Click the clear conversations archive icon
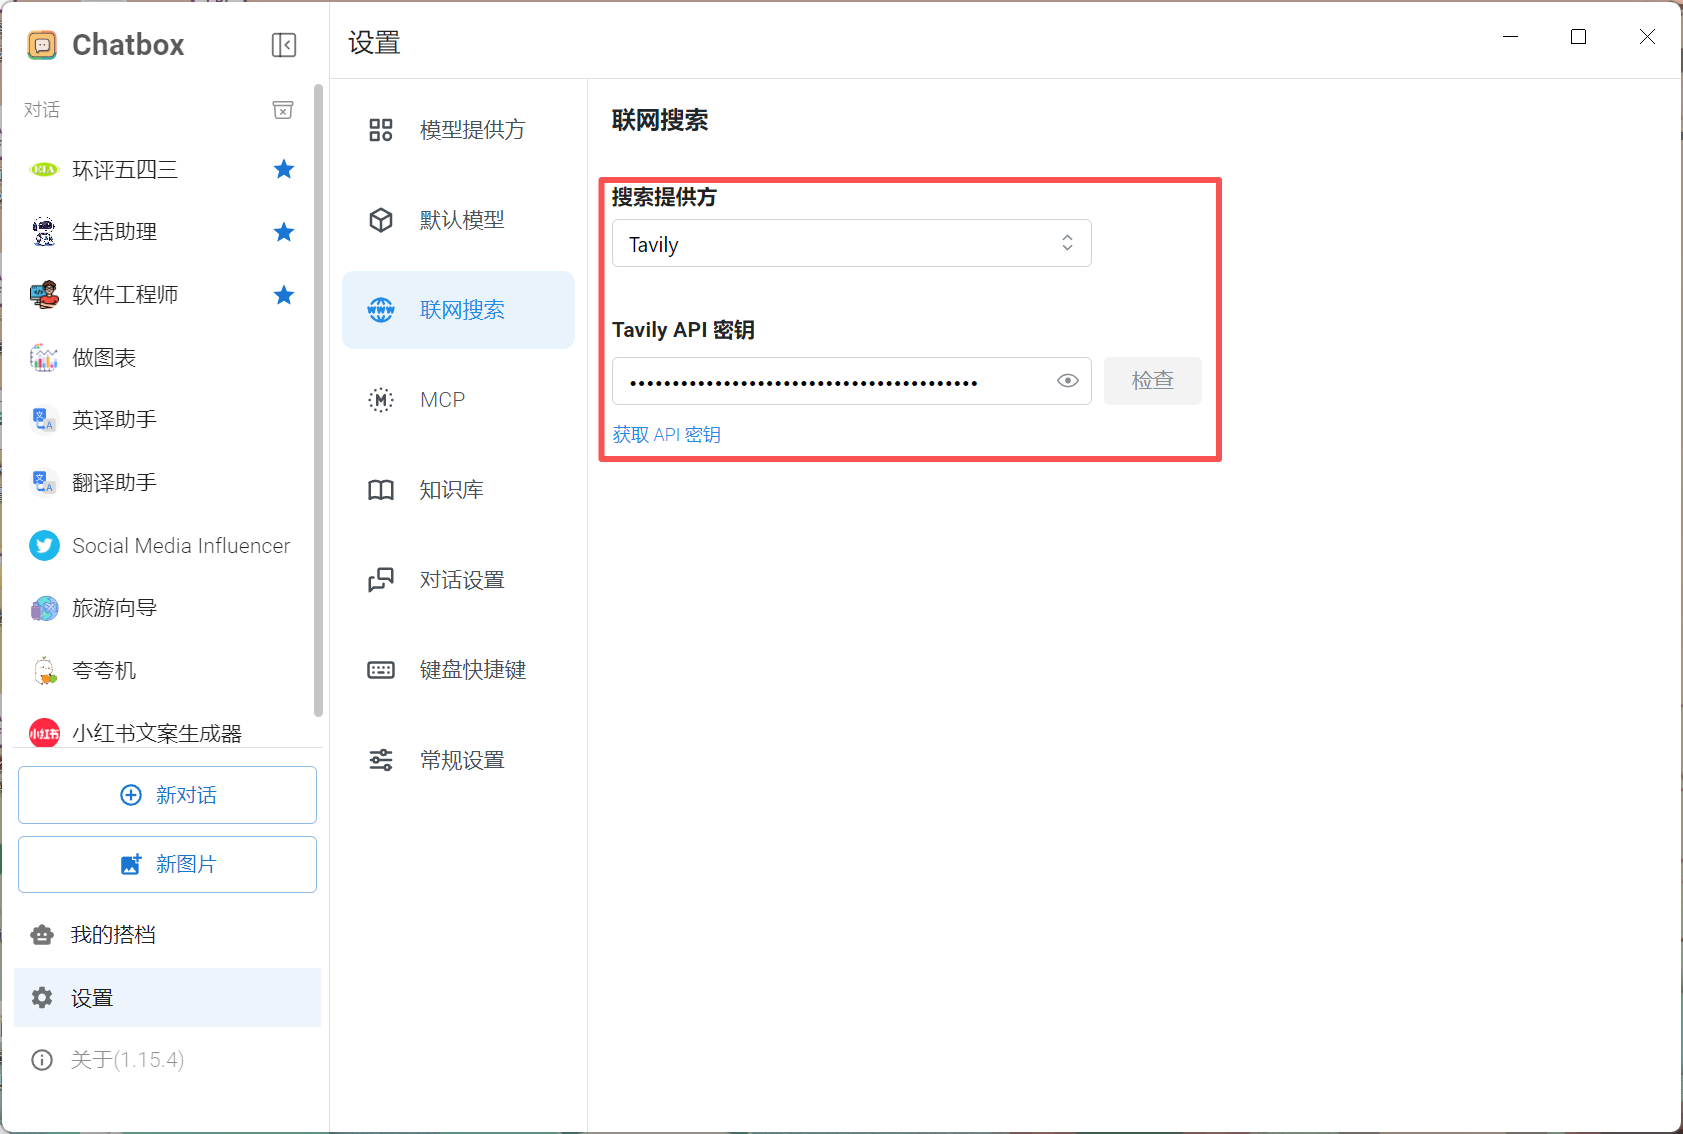The width and height of the screenshot is (1683, 1134). pos(283,110)
